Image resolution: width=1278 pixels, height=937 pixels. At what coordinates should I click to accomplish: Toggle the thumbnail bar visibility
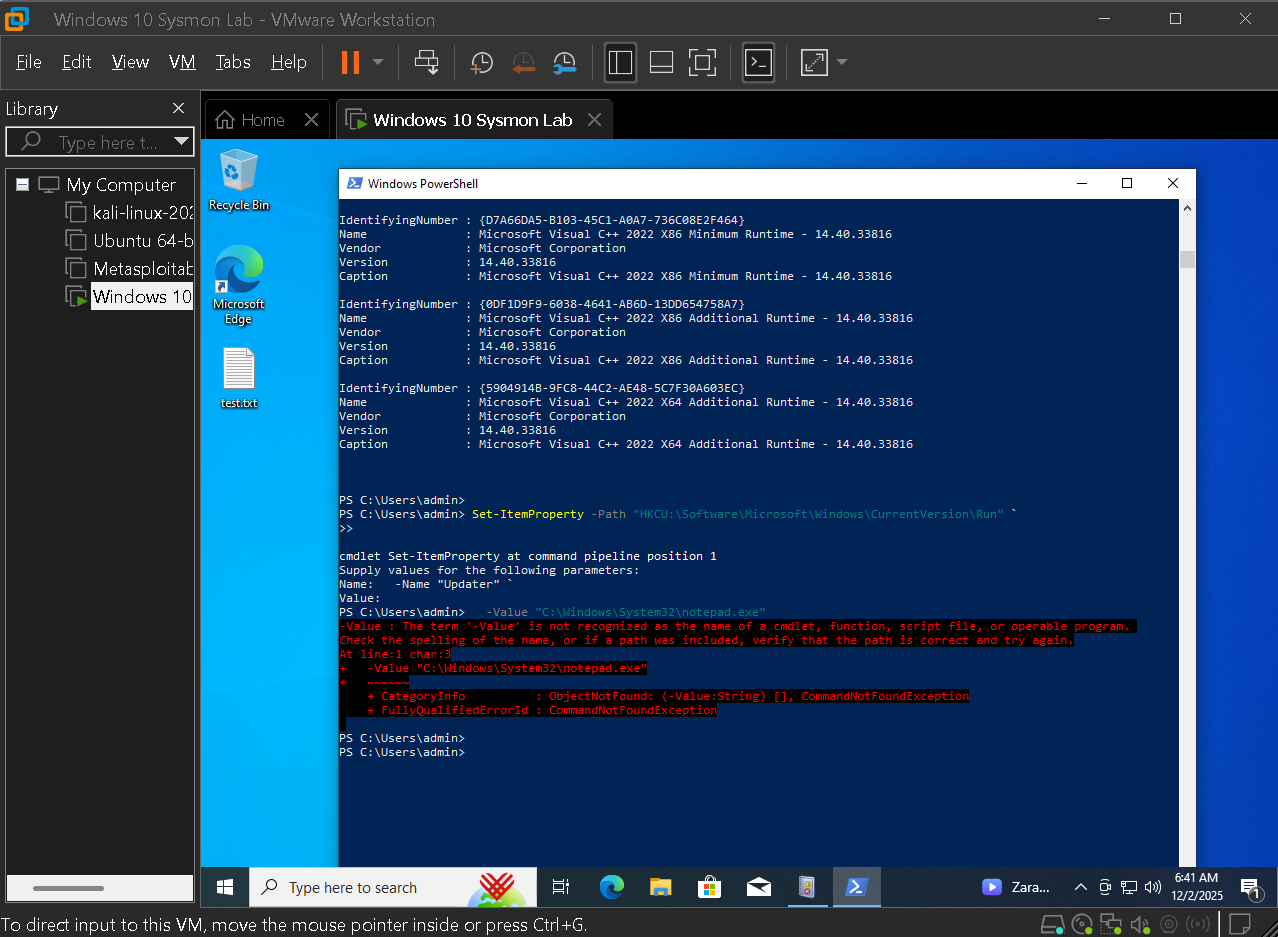pyautogui.click(x=661, y=62)
